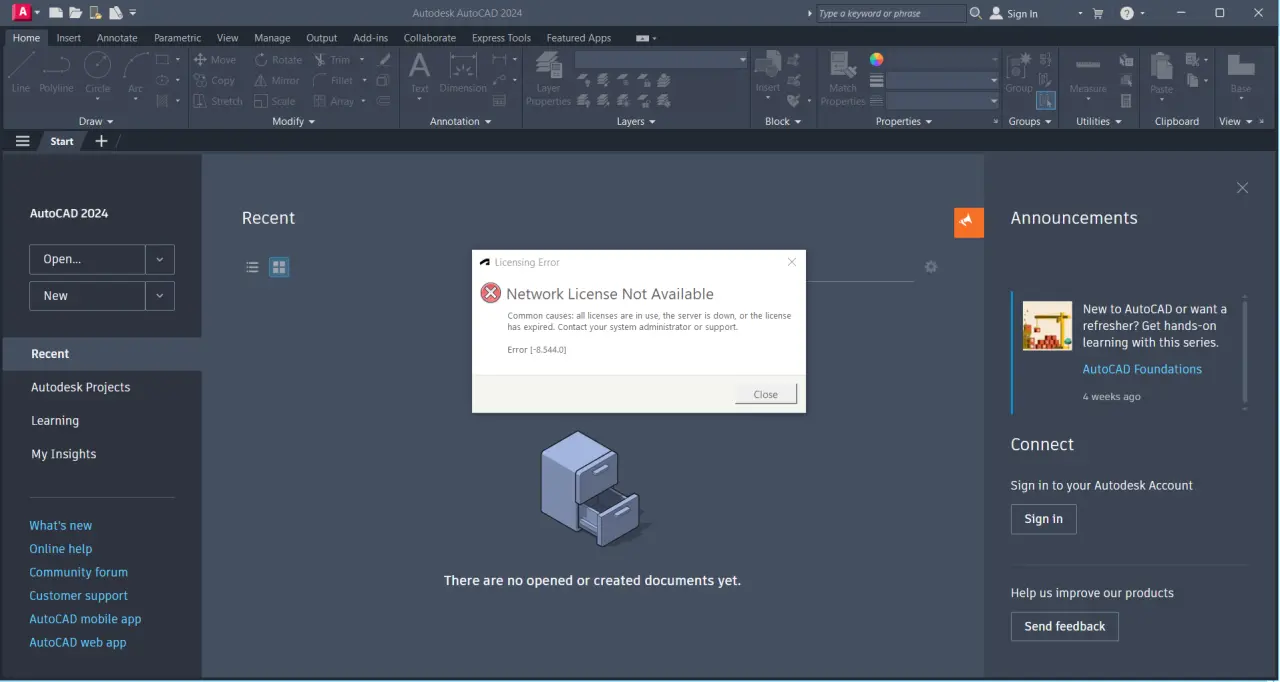Click the new tab plus button beside Start
This screenshot has width=1280, height=682.
(101, 141)
